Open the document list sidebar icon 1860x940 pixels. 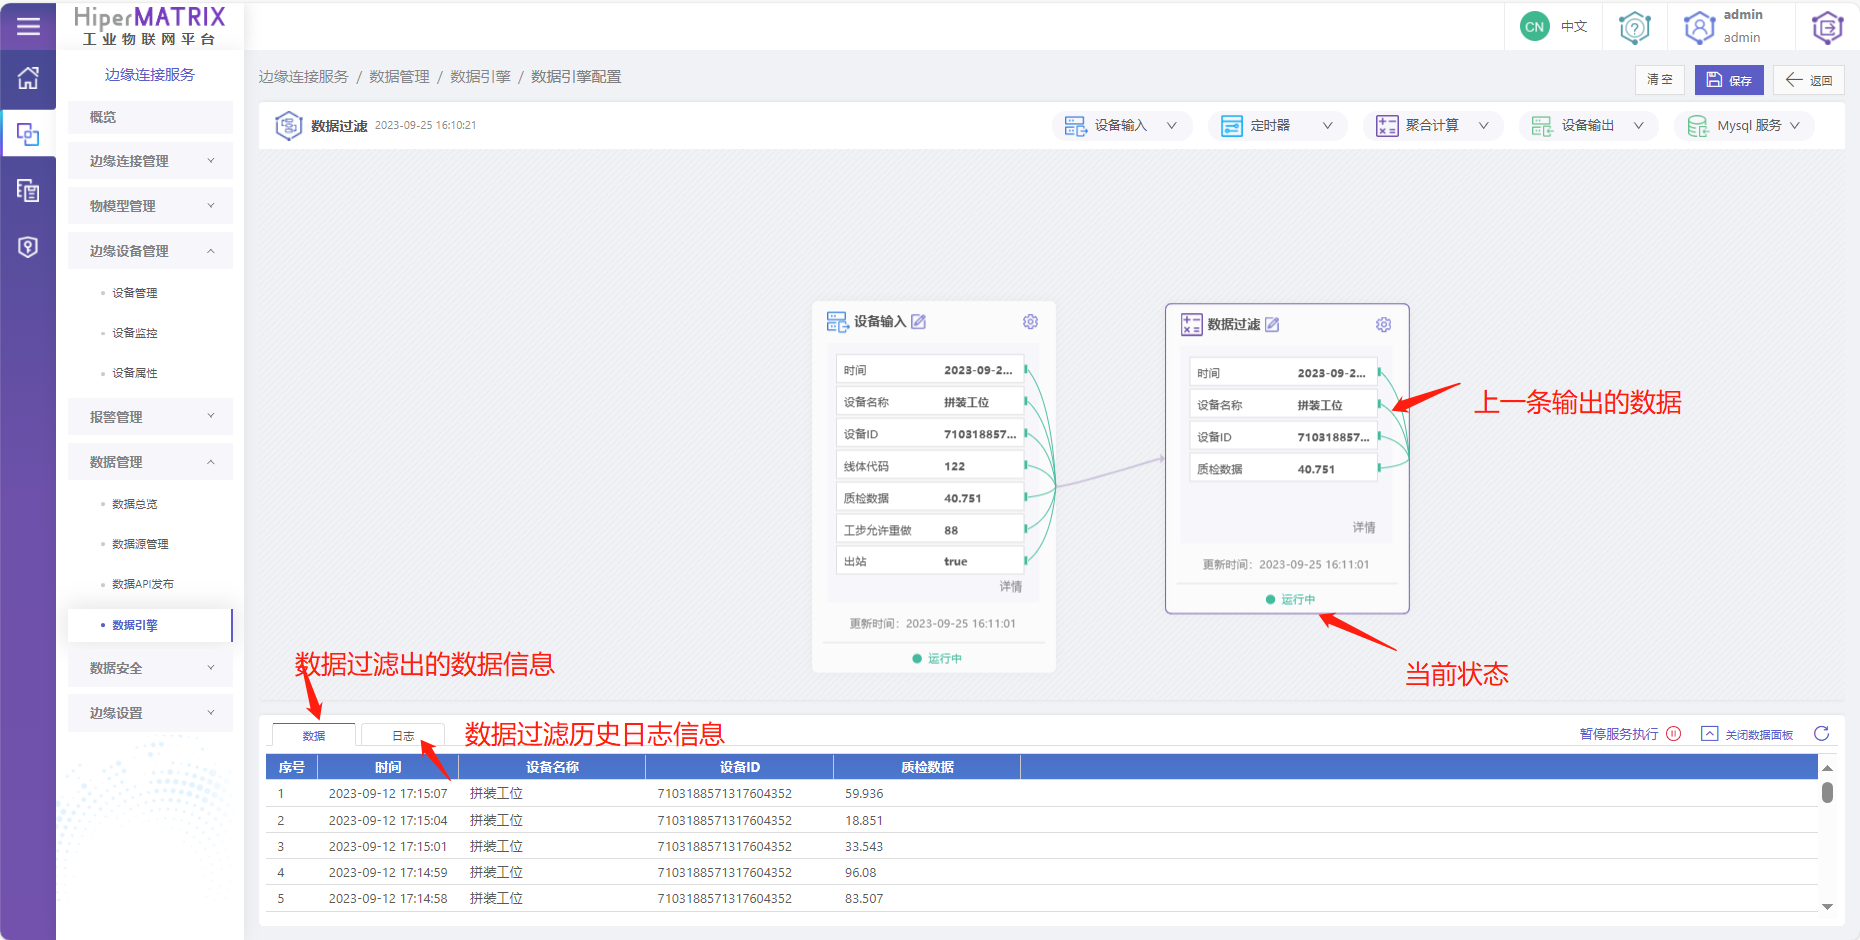[28, 190]
